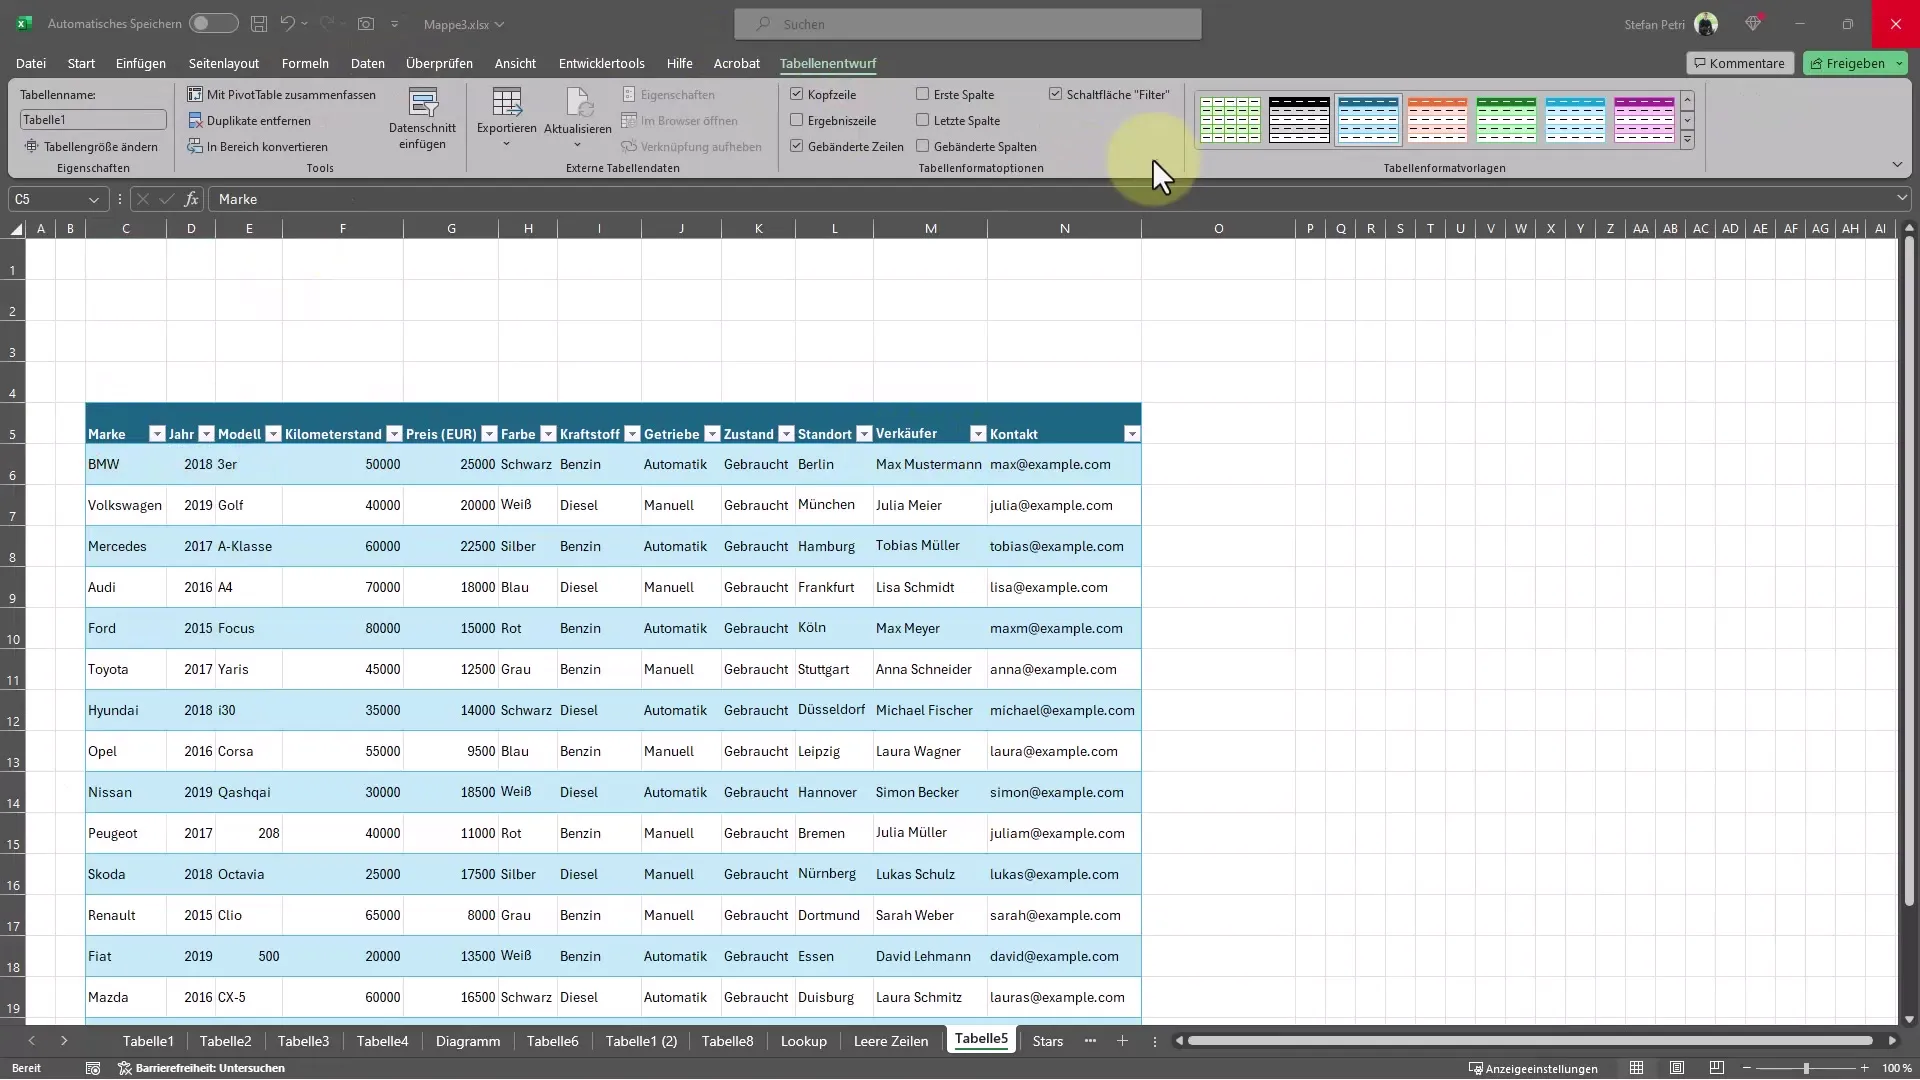The width and height of the screenshot is (1920, 1080).
Task: Uncheck Schaltfläche Filter checkbox
Action: [x=1055, y=94]
